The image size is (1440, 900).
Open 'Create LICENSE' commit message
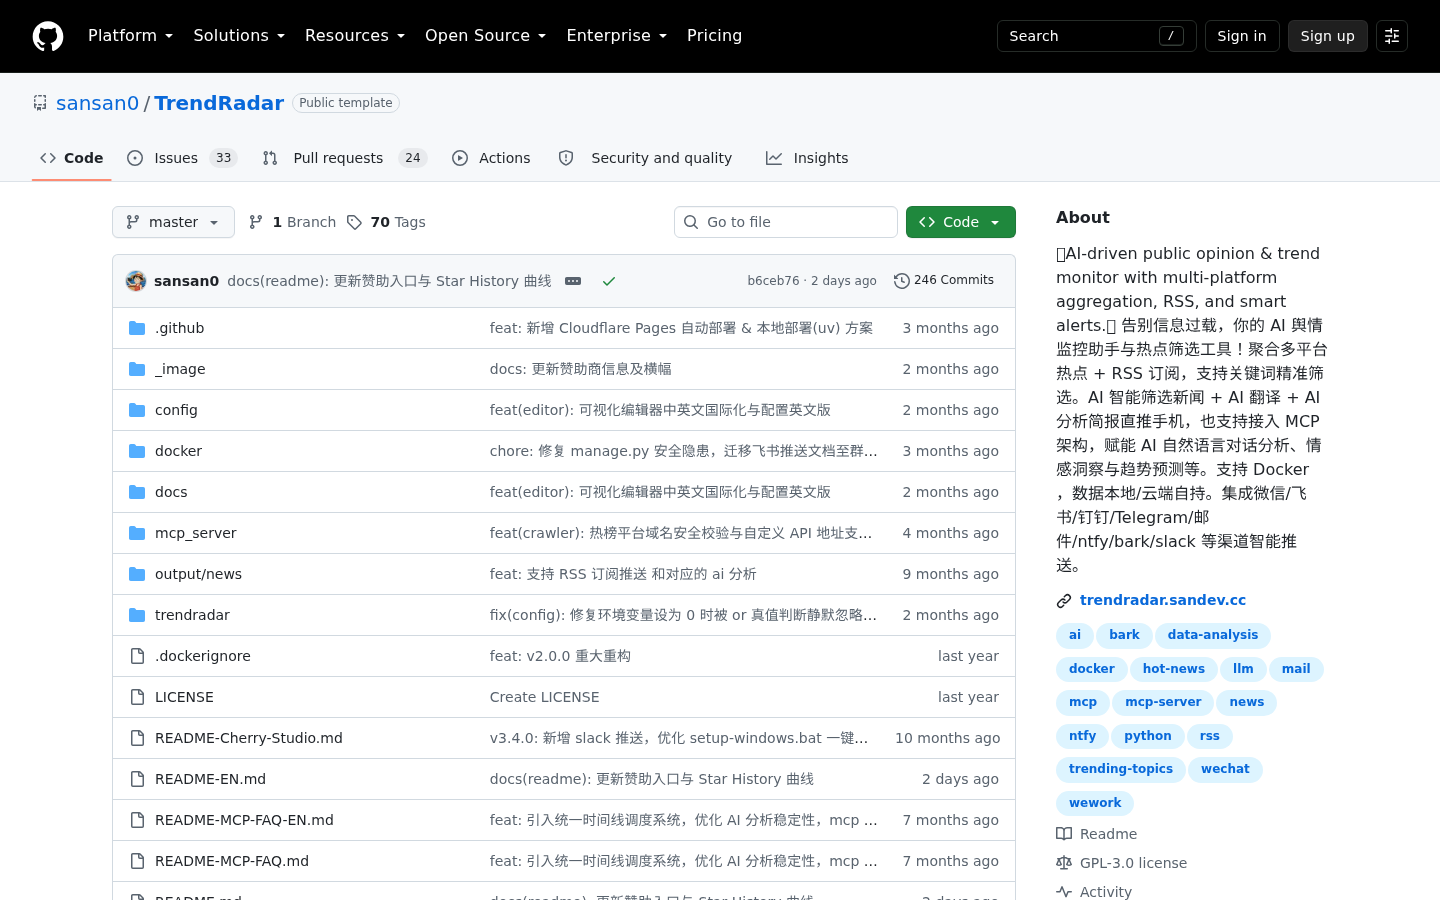pyautogui.click(x=545, y=697)
